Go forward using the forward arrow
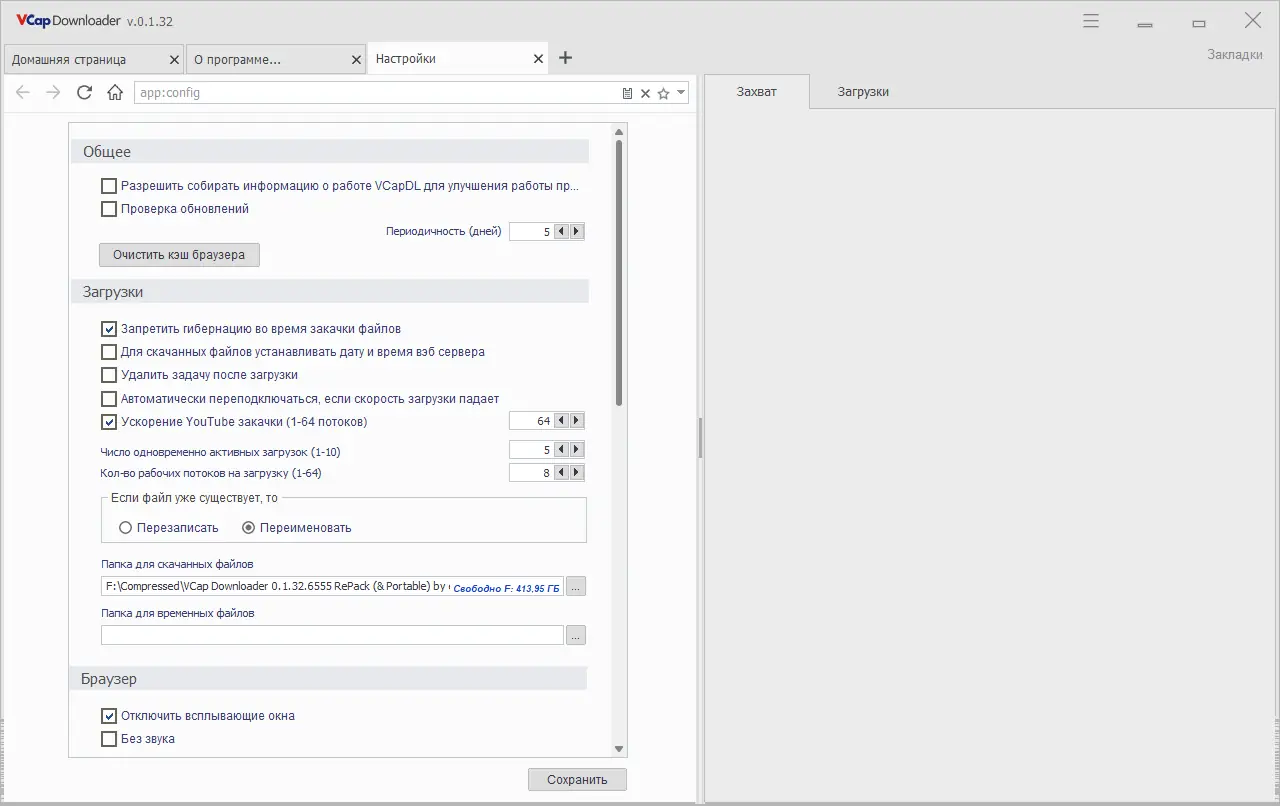 point(54,93)
